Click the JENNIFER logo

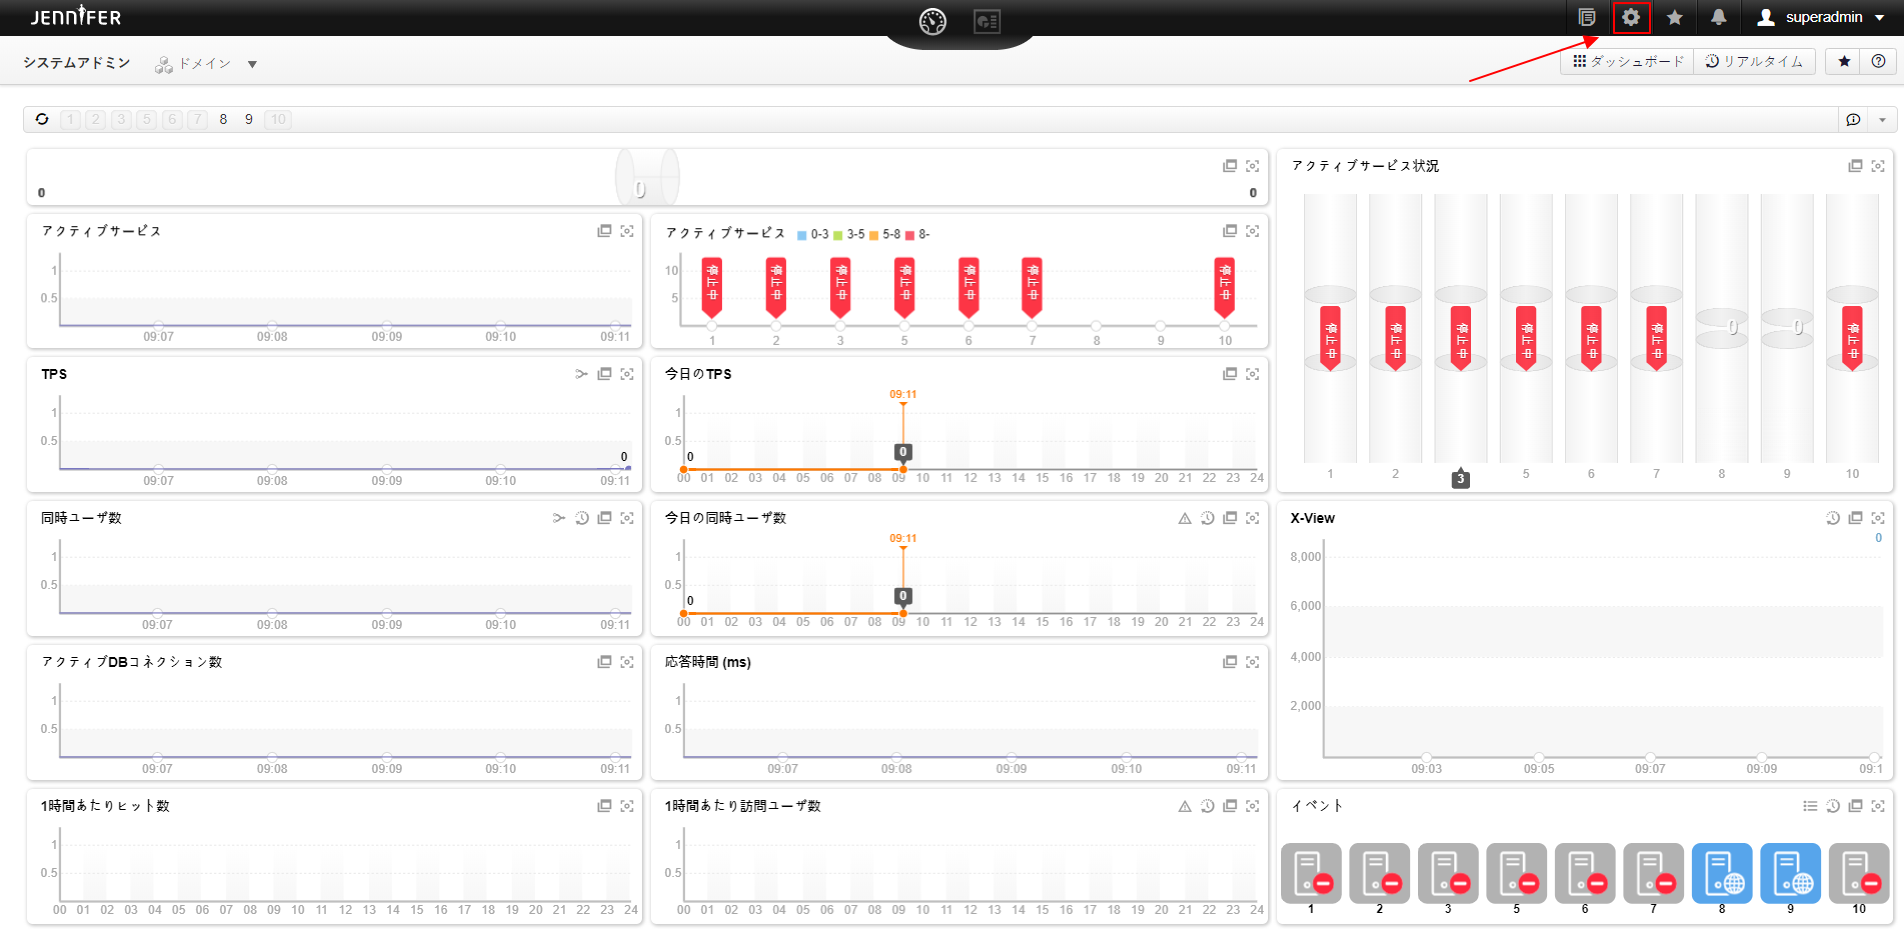click(x=76, y=17)
